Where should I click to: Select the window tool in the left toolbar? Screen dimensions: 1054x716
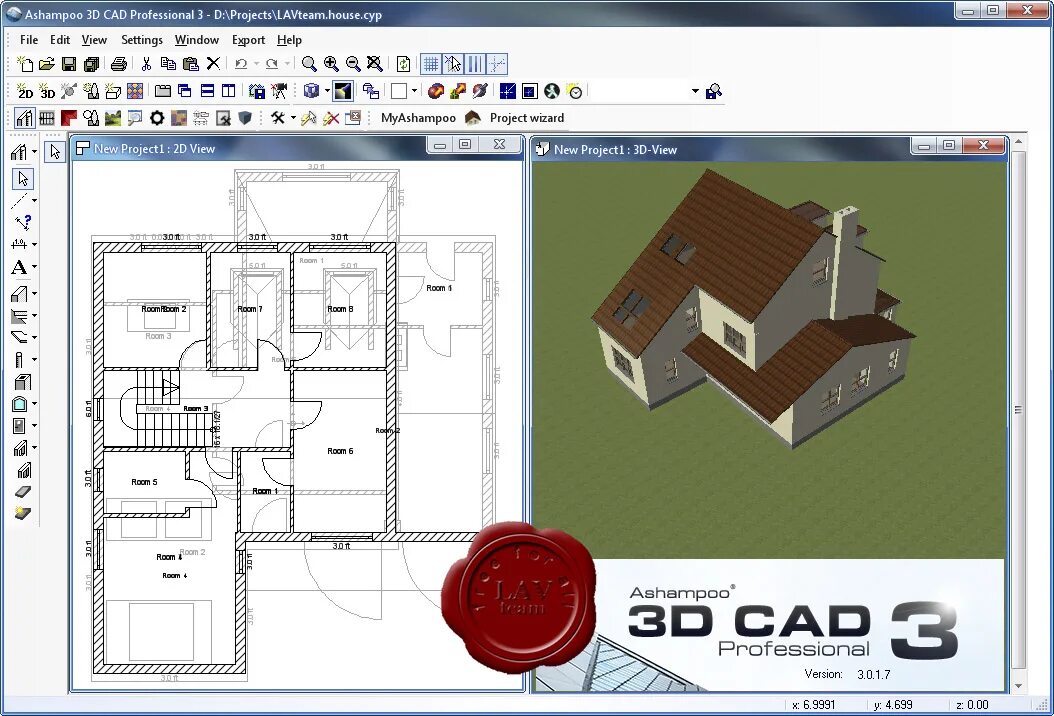(20, 403)
